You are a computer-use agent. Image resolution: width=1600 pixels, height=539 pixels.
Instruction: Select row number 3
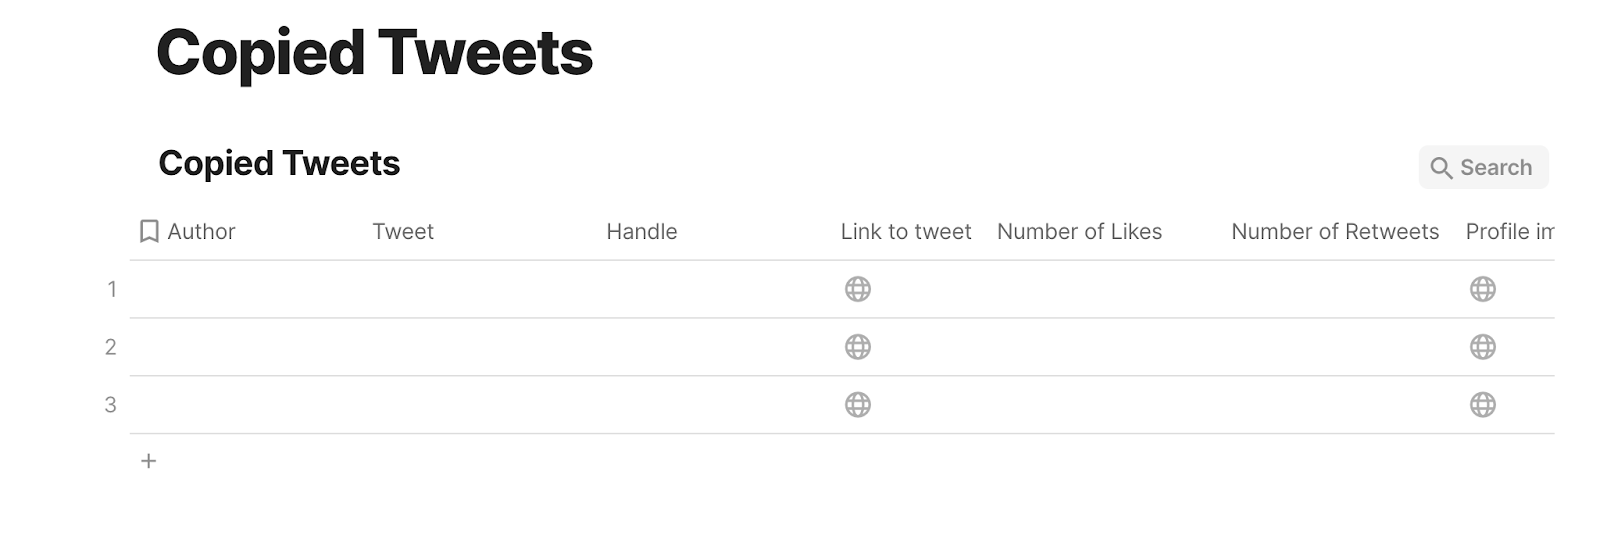coord(111,405)
